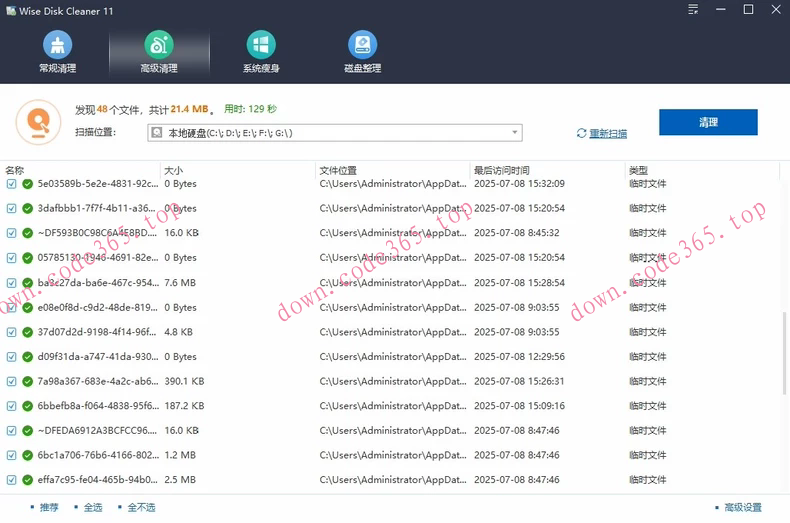Open the 常规清理 common cleaner icon
The height and width of the screenshot is (523, 790).
point(57,45)
